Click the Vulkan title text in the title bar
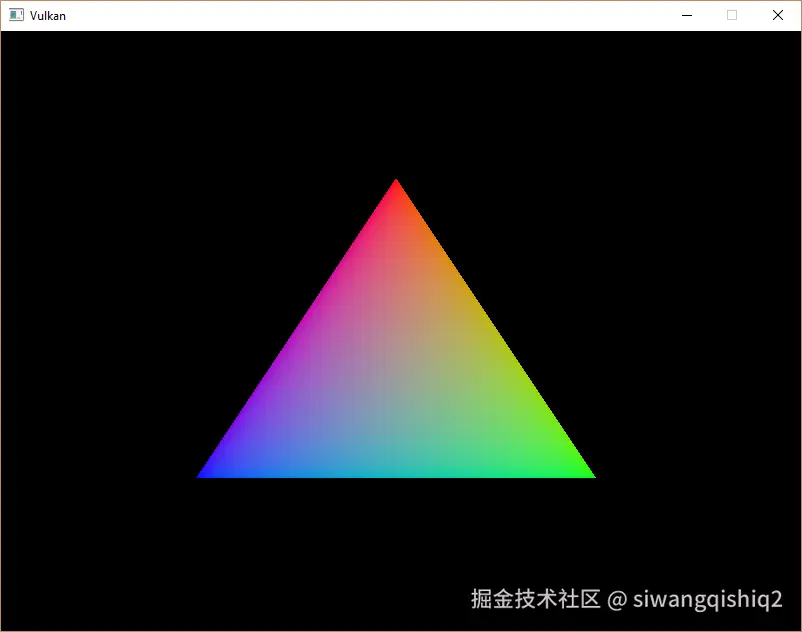Image resolution: width=802 pixels, height=632 pixels. coord(48,15)
